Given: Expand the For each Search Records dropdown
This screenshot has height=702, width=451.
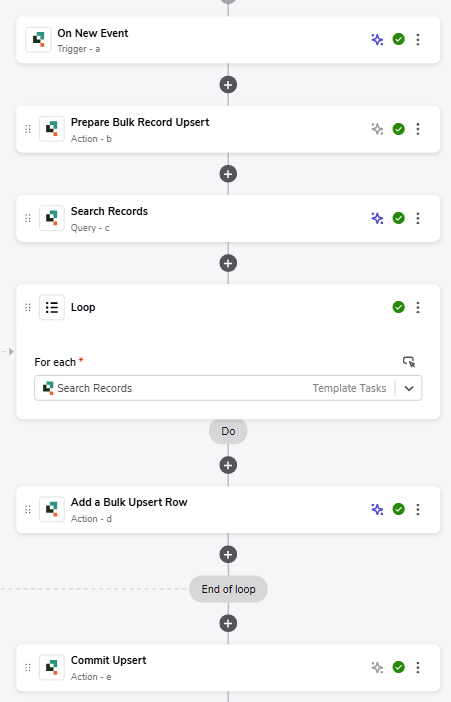Looking at the screenshot, I should (409, 388).
